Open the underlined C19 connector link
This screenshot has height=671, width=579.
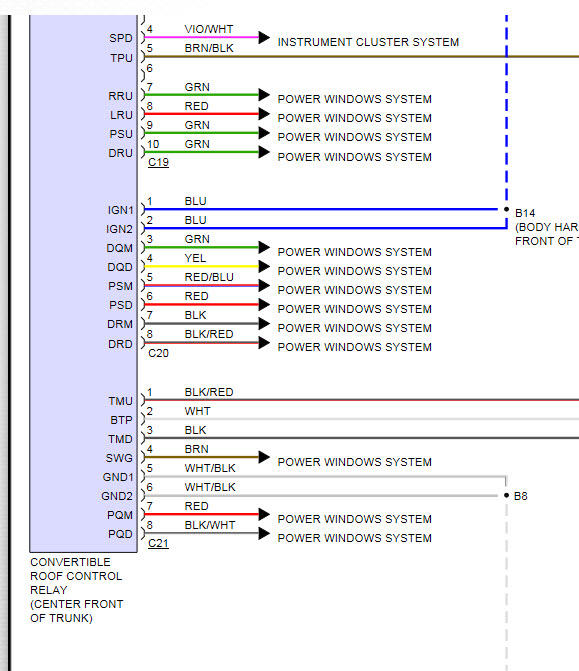[158, 163]
